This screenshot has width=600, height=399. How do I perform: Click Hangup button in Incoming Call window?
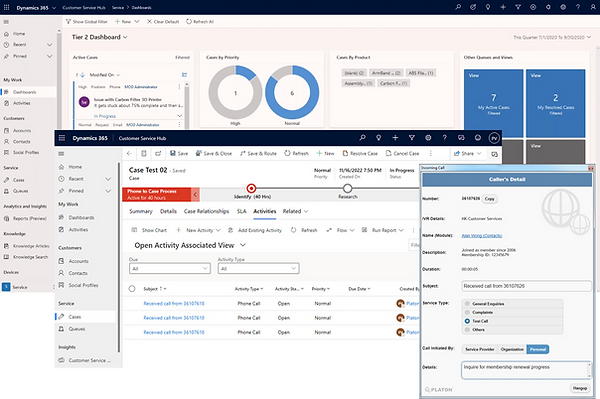[x=580, y=388]
